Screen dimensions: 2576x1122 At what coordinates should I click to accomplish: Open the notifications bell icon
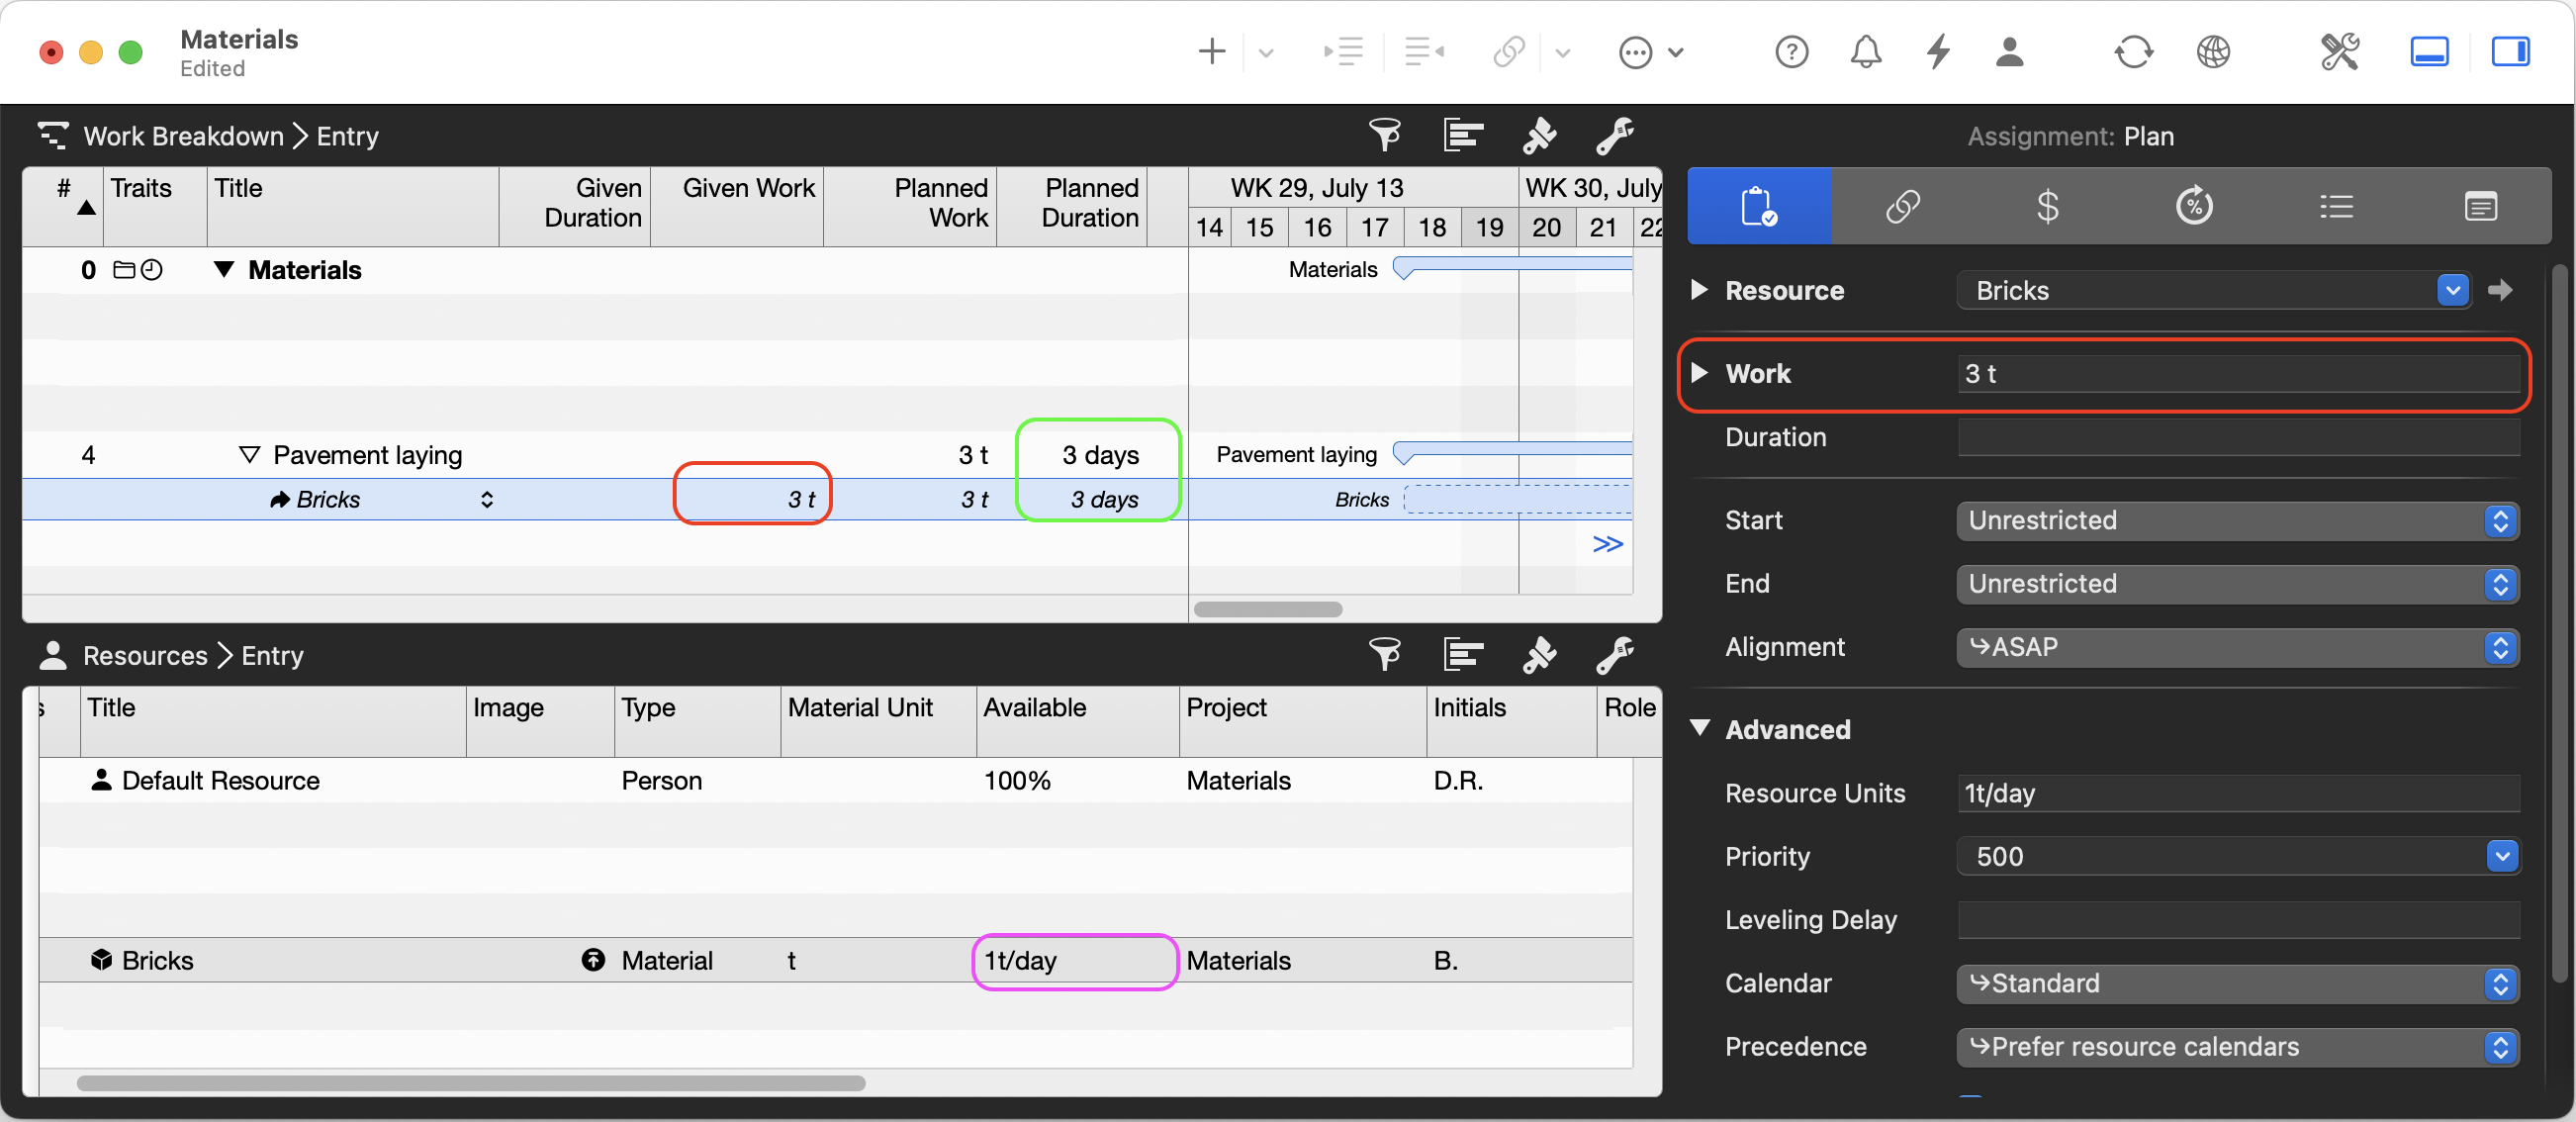point(1865,51)
